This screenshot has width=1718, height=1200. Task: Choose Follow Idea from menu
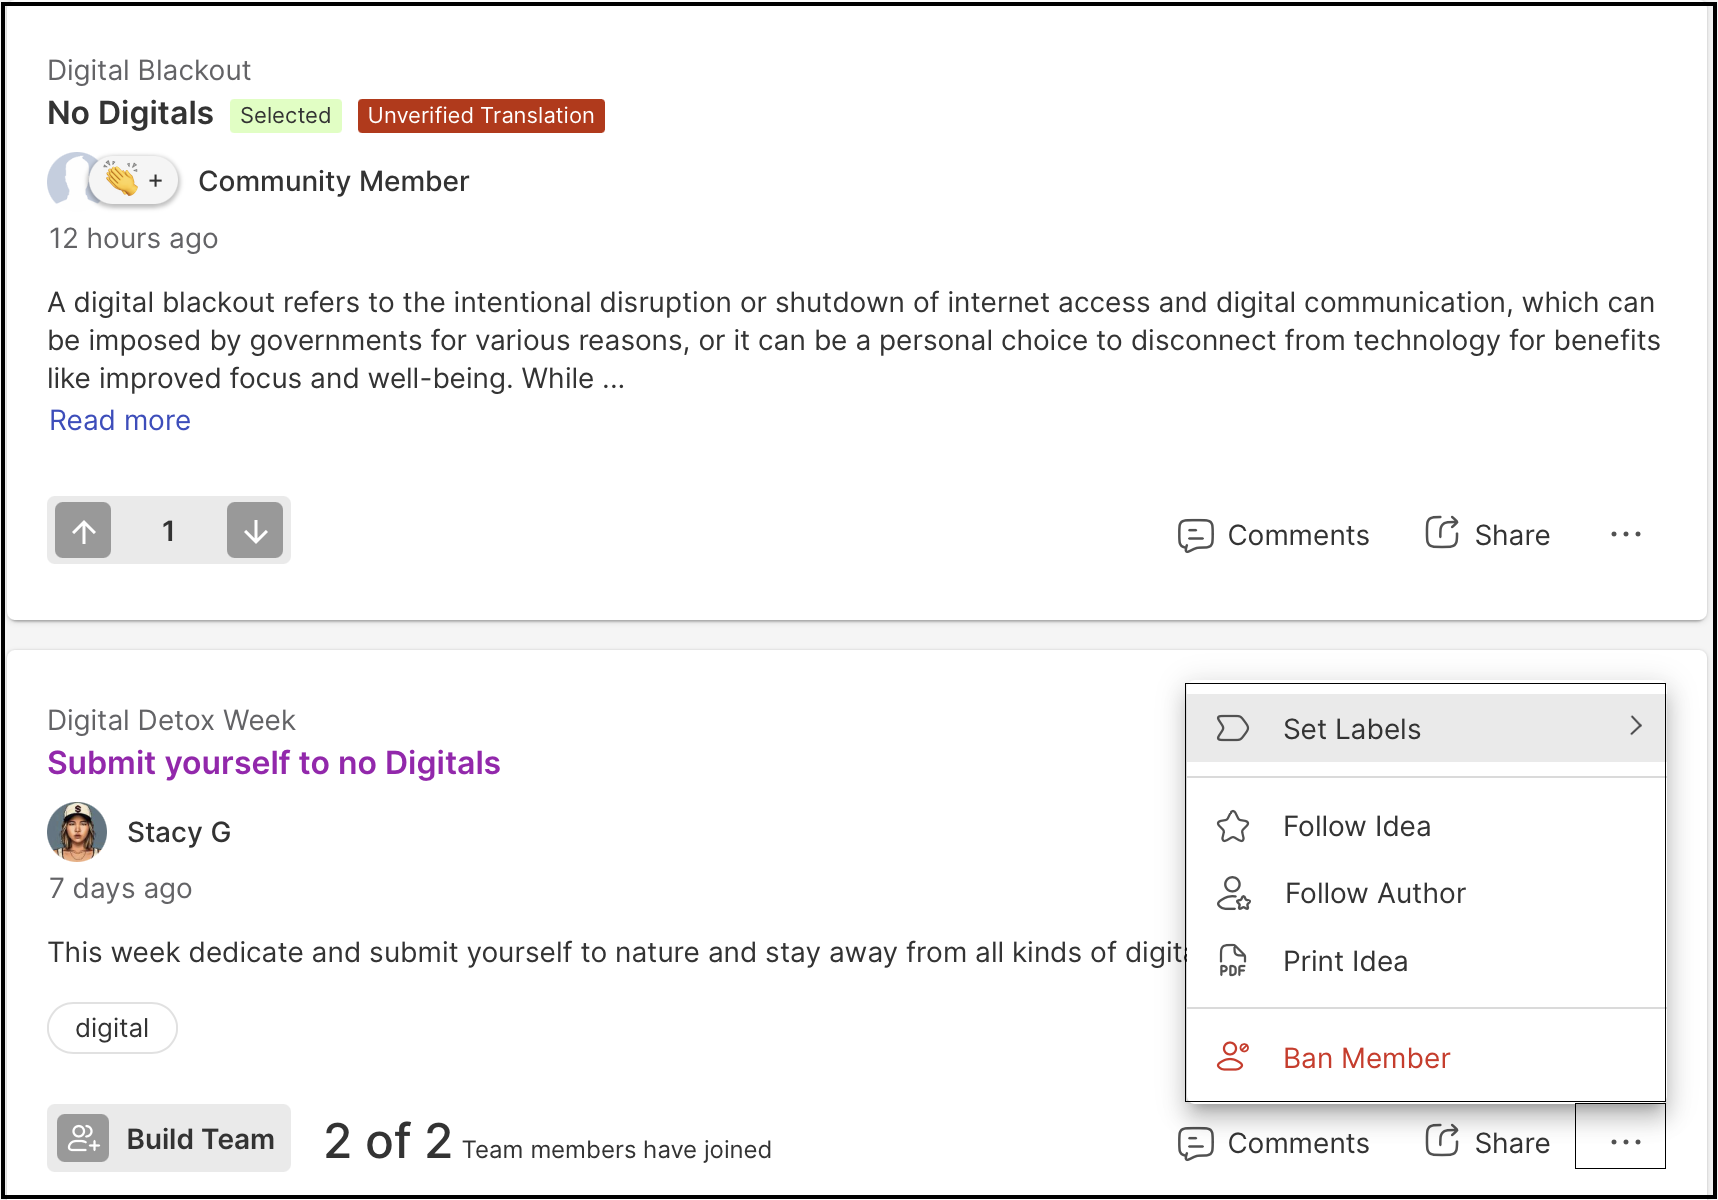(1425, 826)
